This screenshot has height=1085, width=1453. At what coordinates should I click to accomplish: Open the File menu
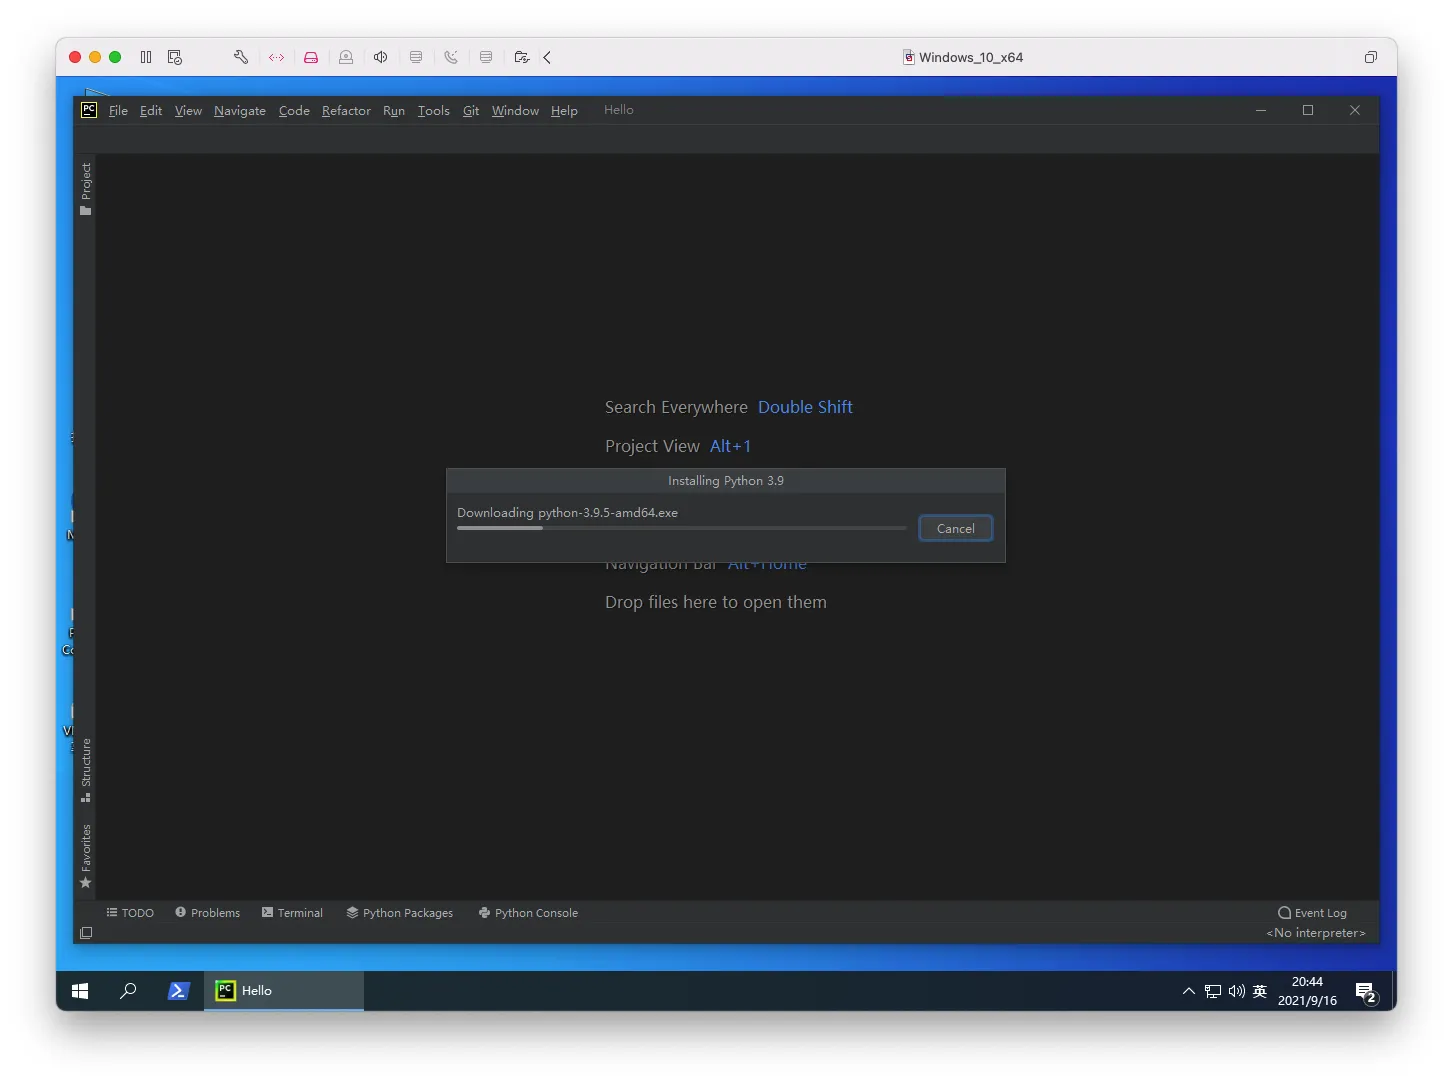click(x=118, y=111)
